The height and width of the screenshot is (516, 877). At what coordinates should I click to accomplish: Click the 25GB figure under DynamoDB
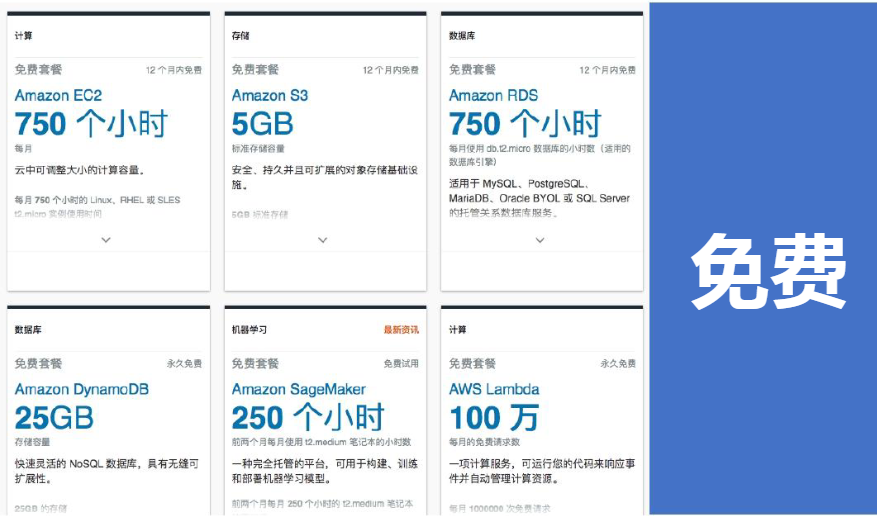pyautogui.click(x=54, y=418)
